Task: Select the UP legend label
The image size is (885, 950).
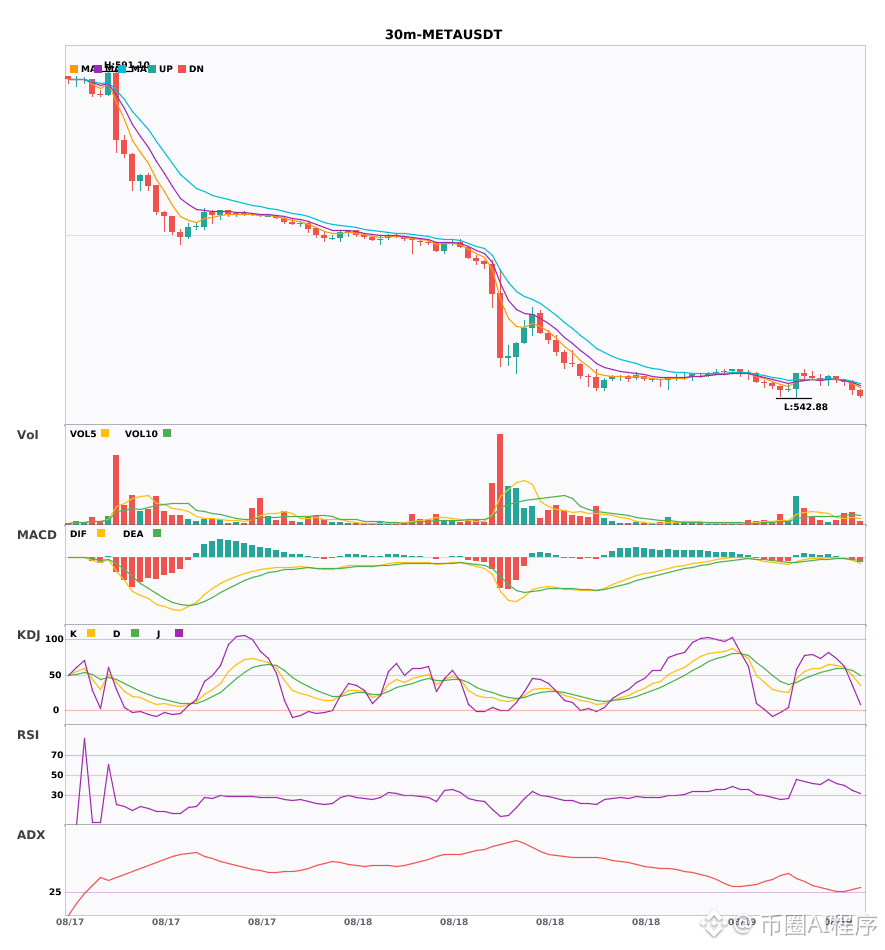Action: (166, 69)
